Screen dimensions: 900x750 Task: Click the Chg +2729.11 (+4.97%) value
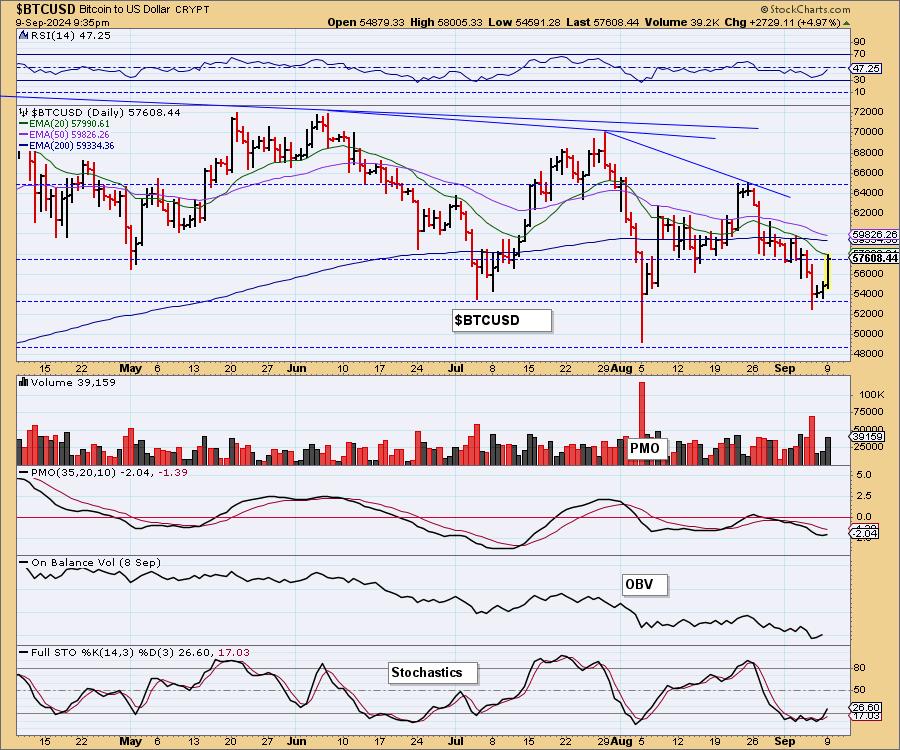783,22
